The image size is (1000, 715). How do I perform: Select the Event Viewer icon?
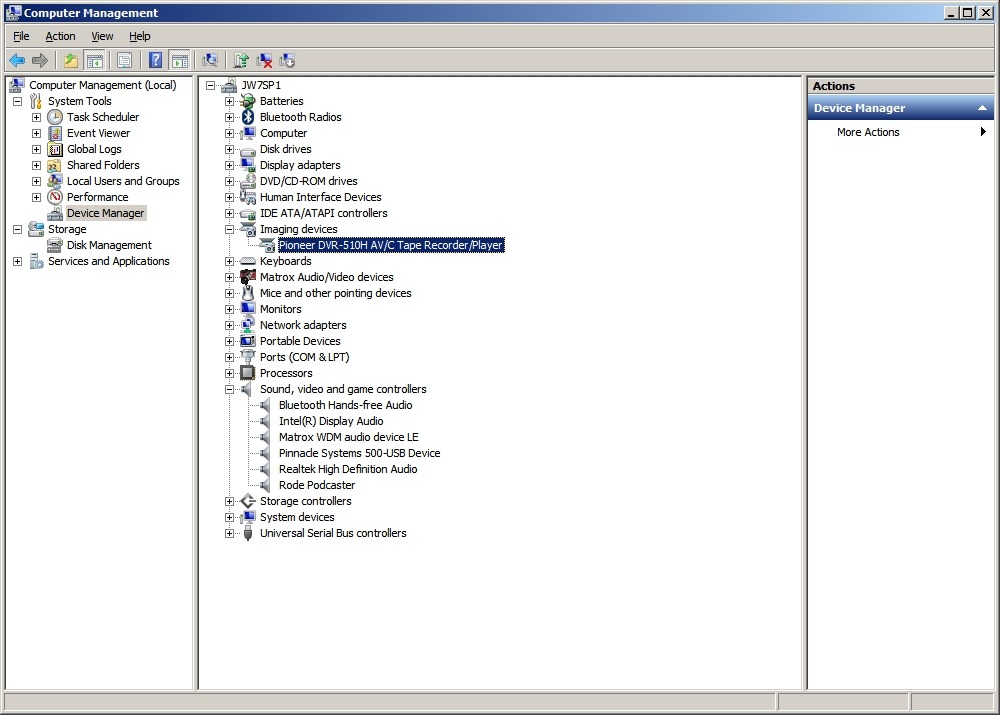55,133
